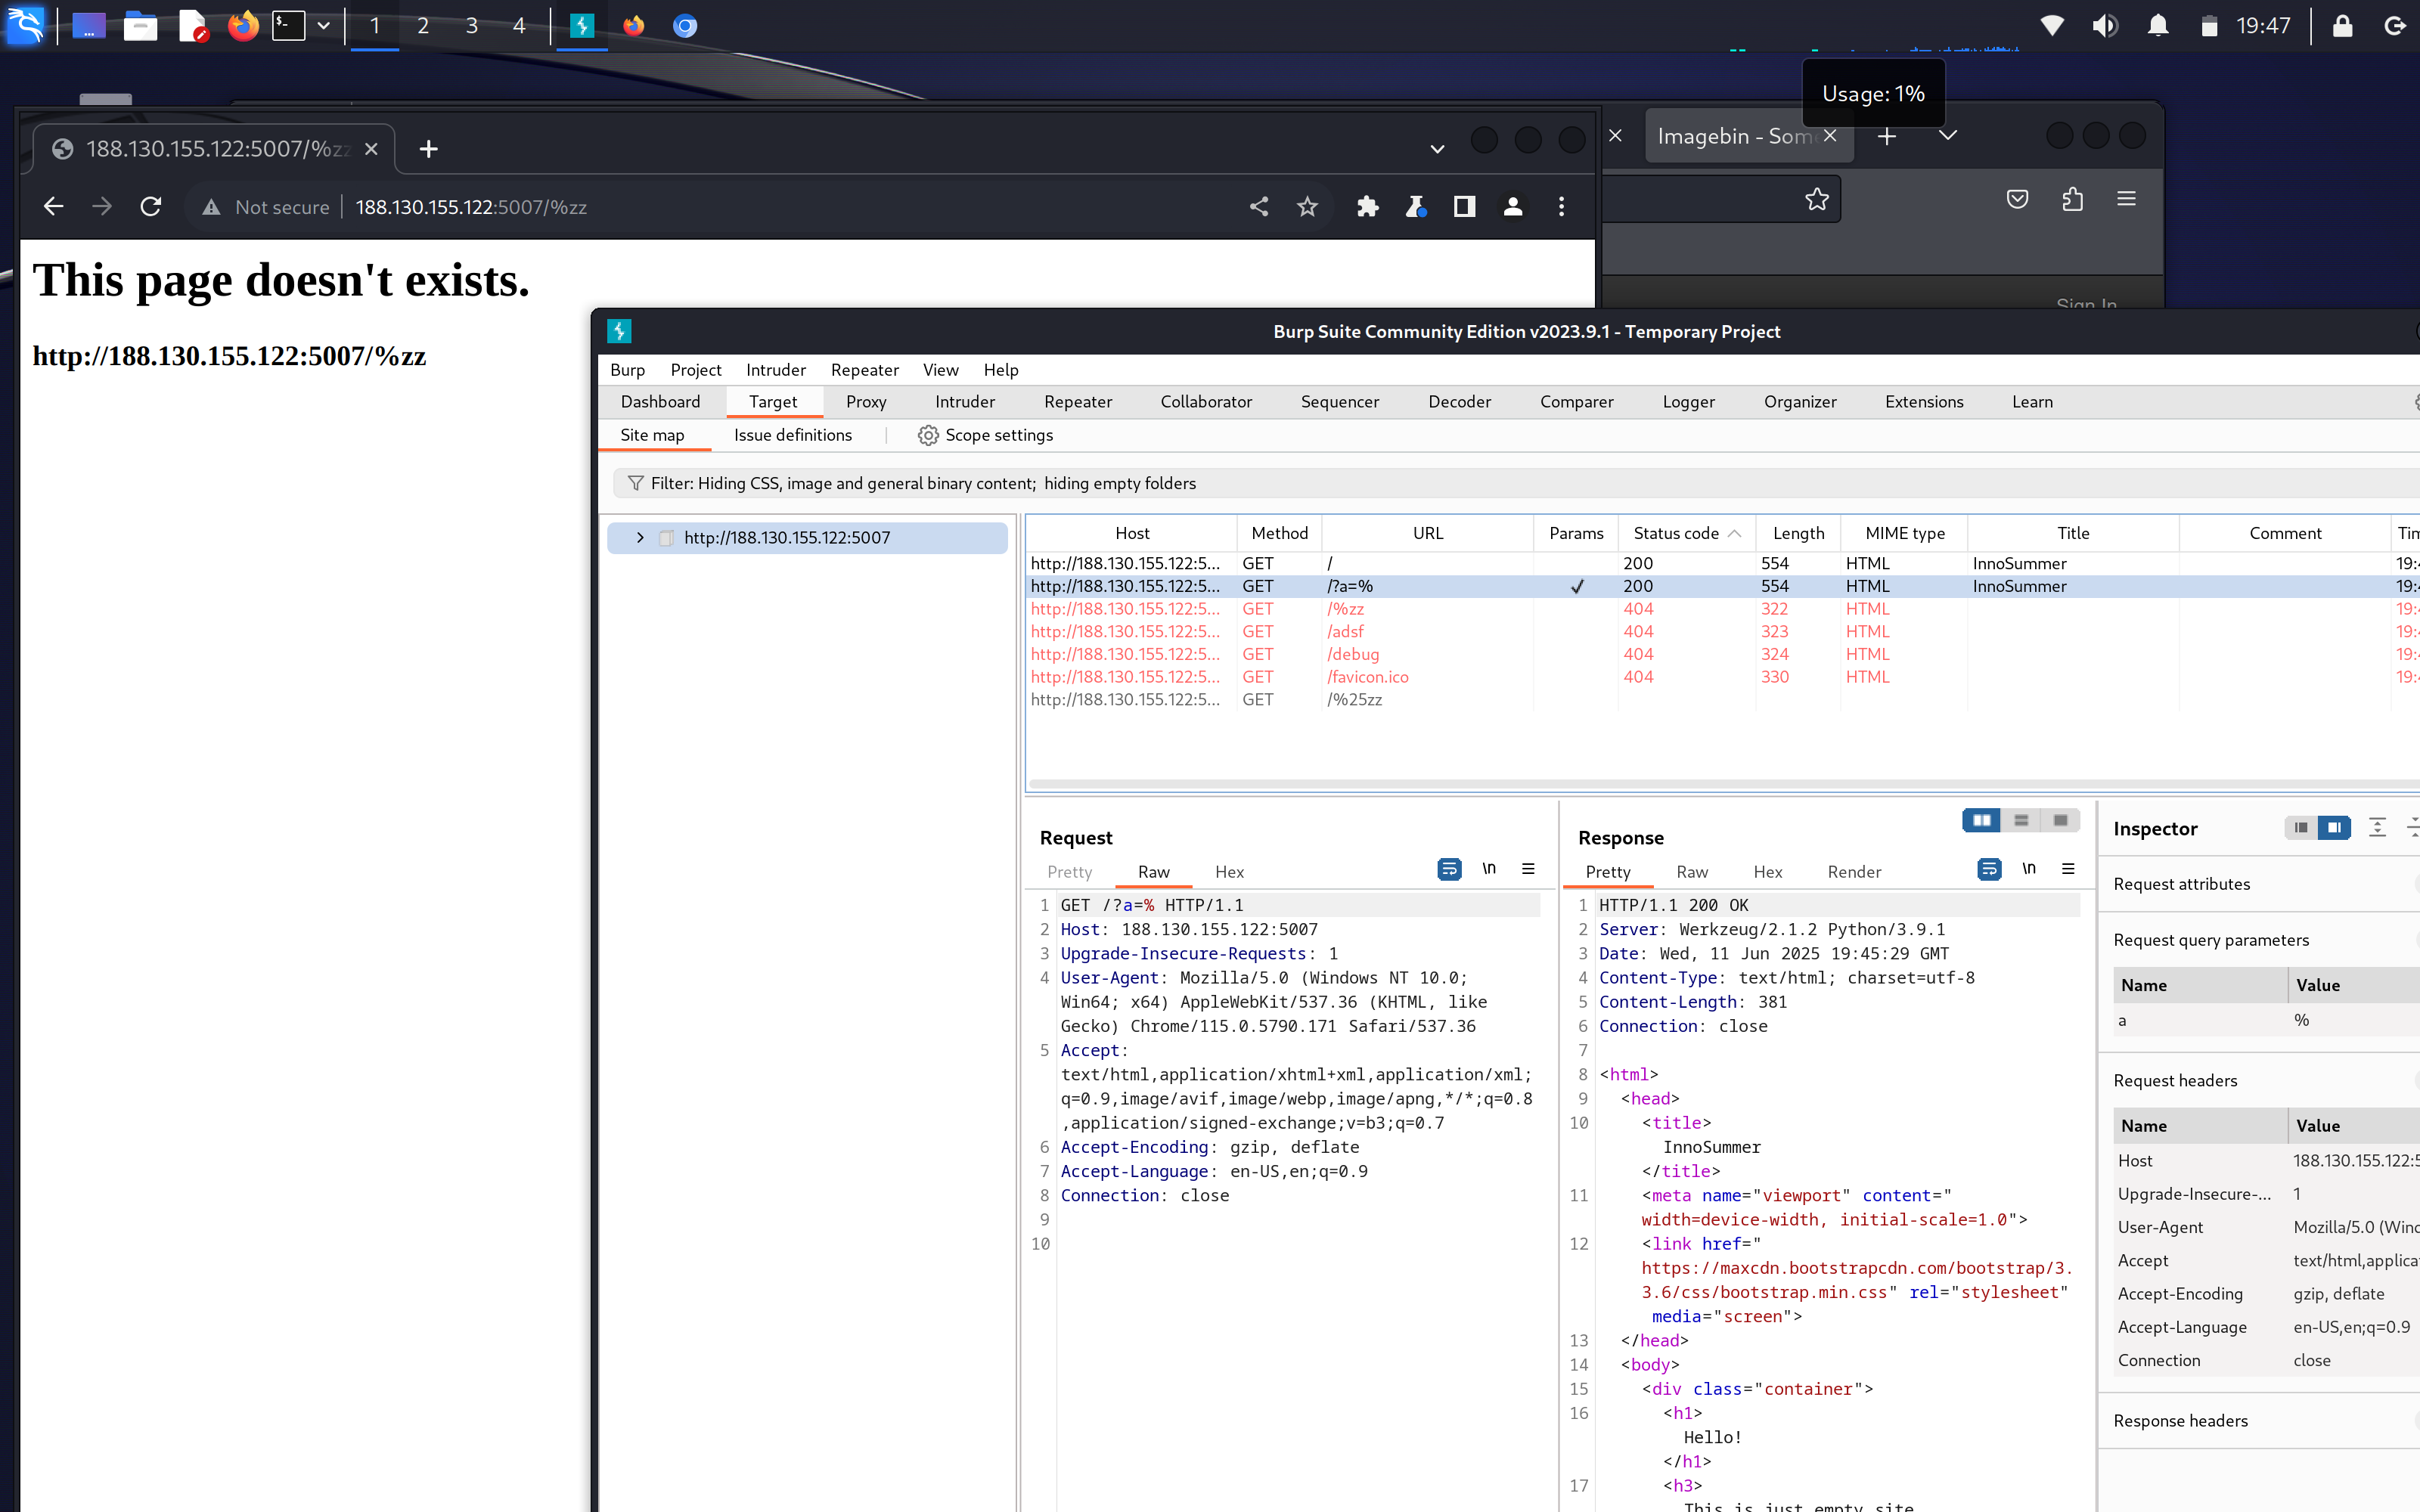Open the Help menu in Burp
The height and width of the screenshot is (1512, 2420).
pos(1001,370)
